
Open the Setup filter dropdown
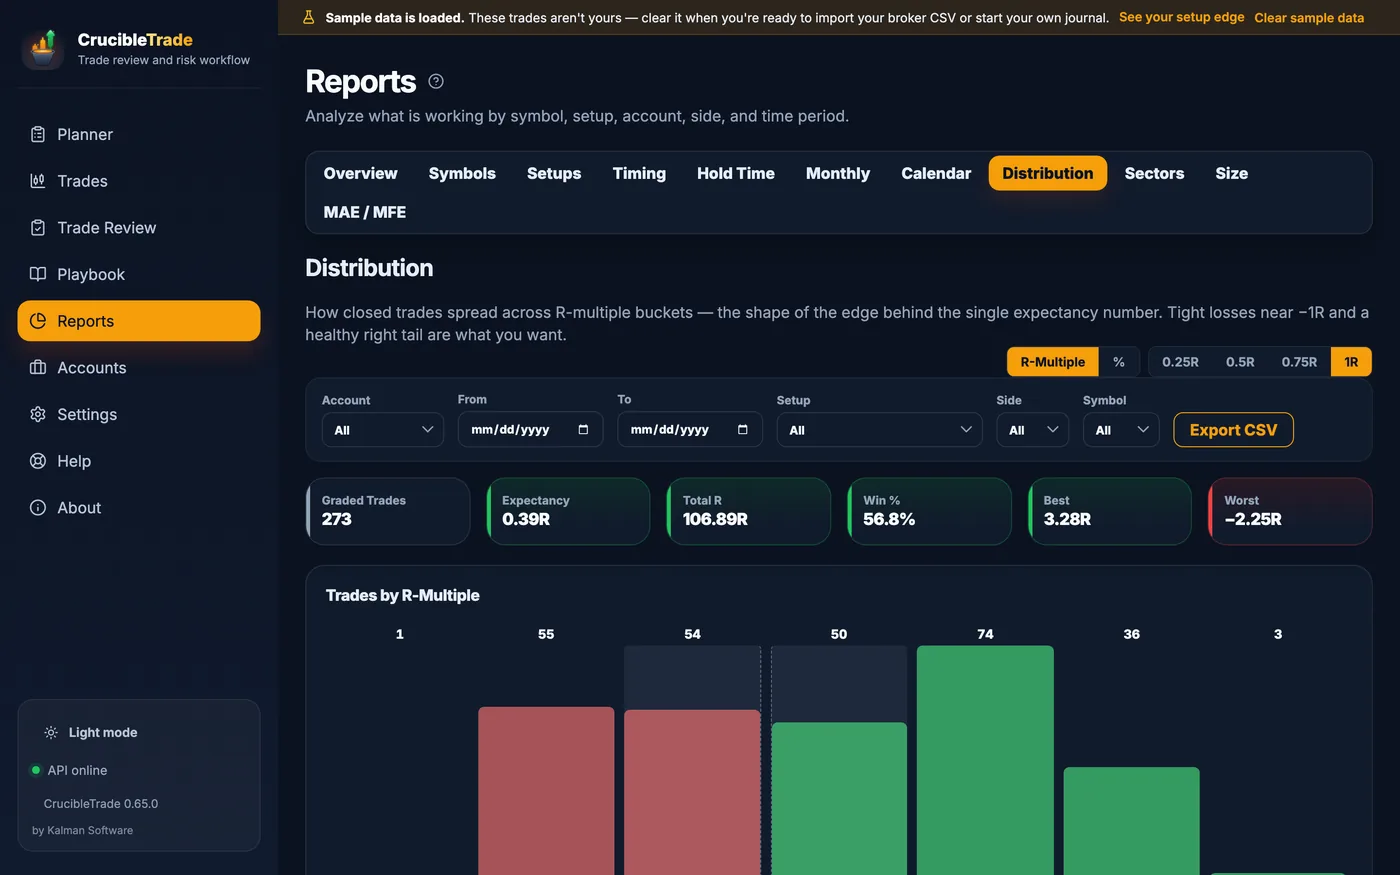[x=879, y=430]
